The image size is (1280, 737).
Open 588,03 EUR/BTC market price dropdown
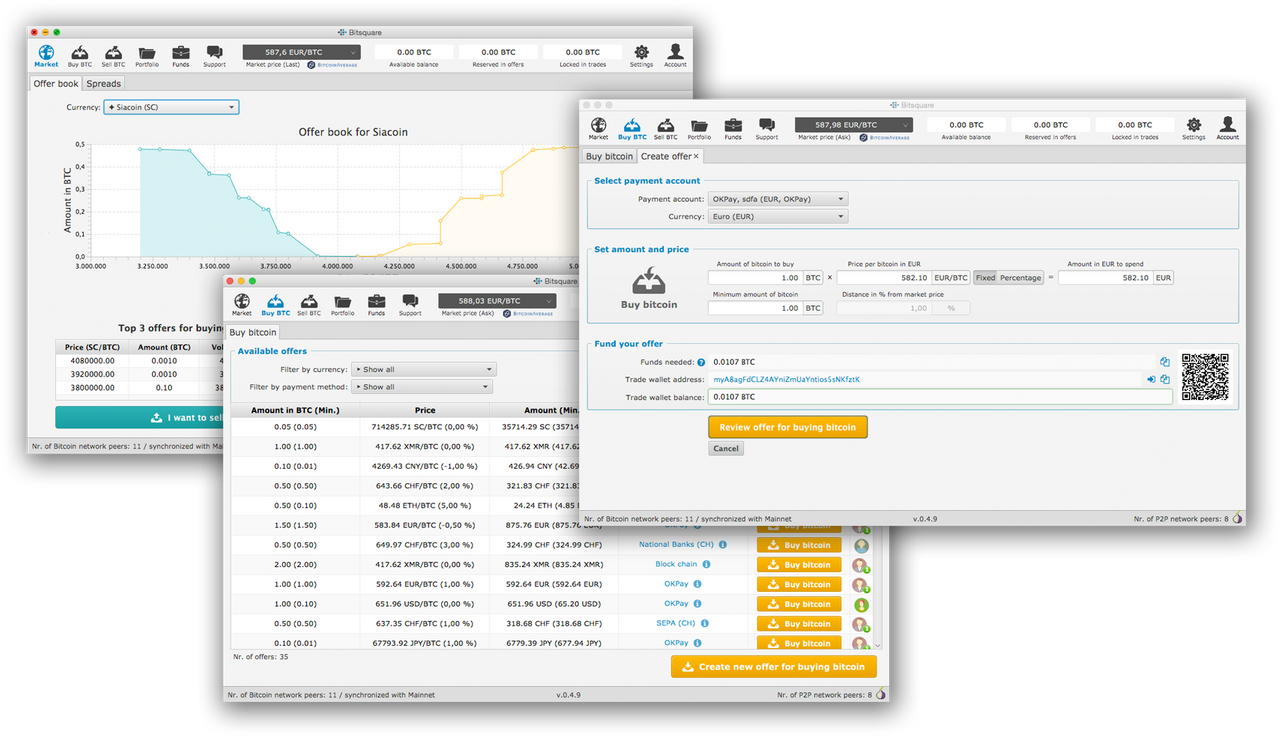[x=497, y=301]
